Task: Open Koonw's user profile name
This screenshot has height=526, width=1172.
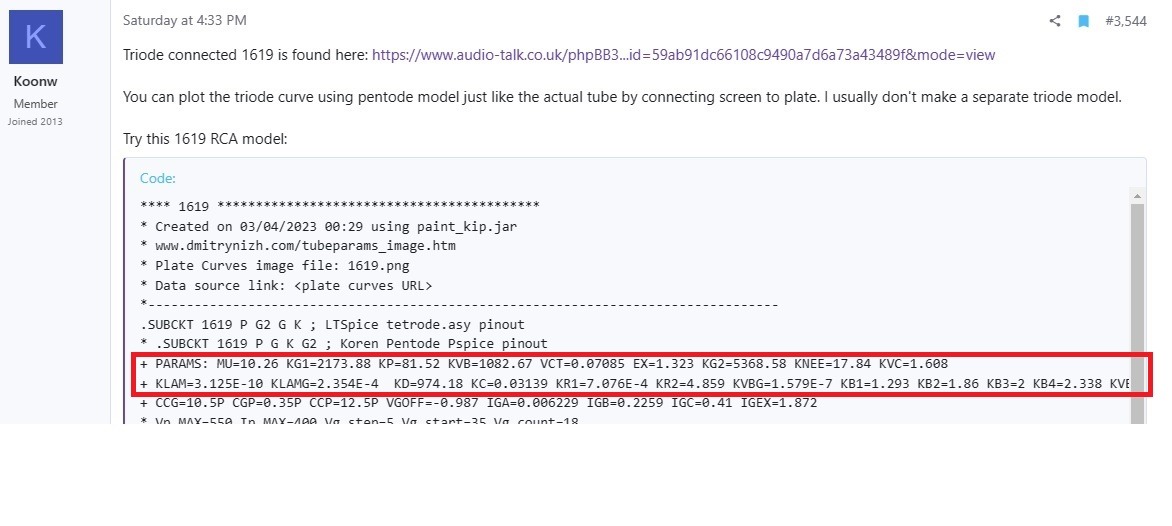Action: point(35,81)
